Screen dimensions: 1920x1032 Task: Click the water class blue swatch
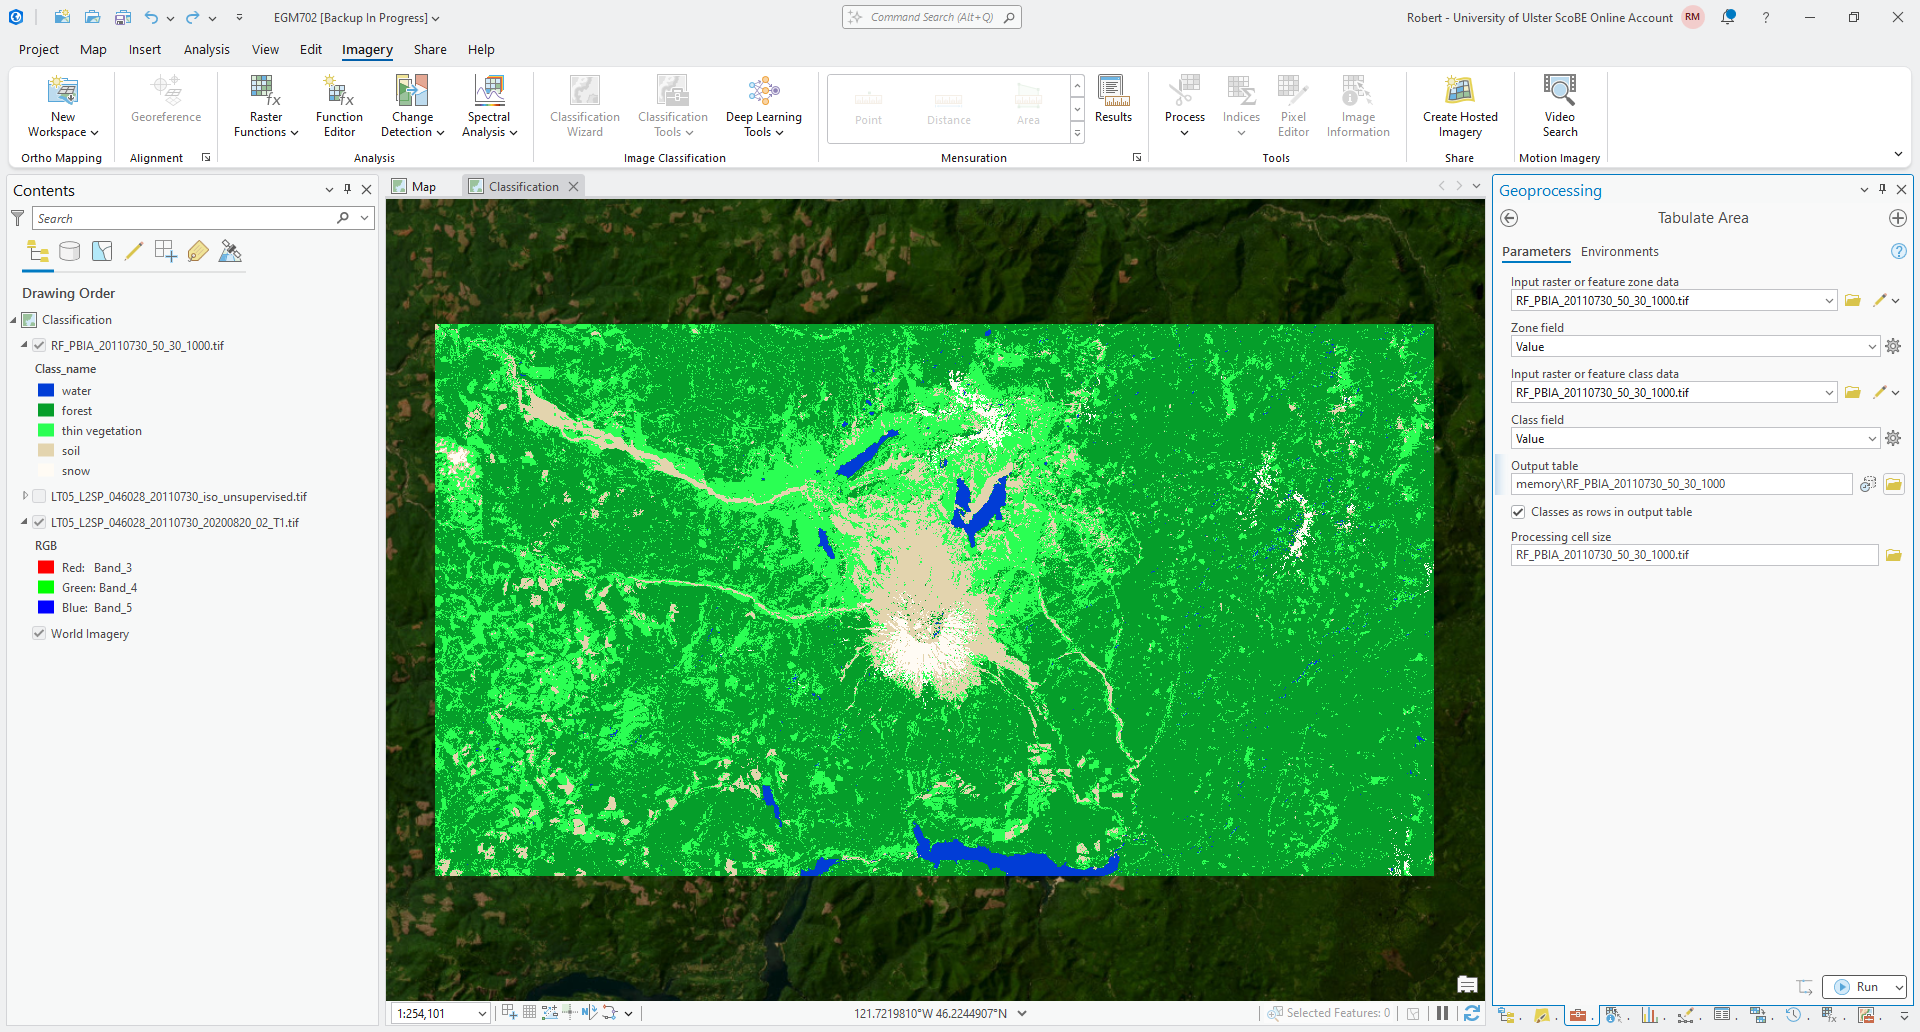pos(46,391)
